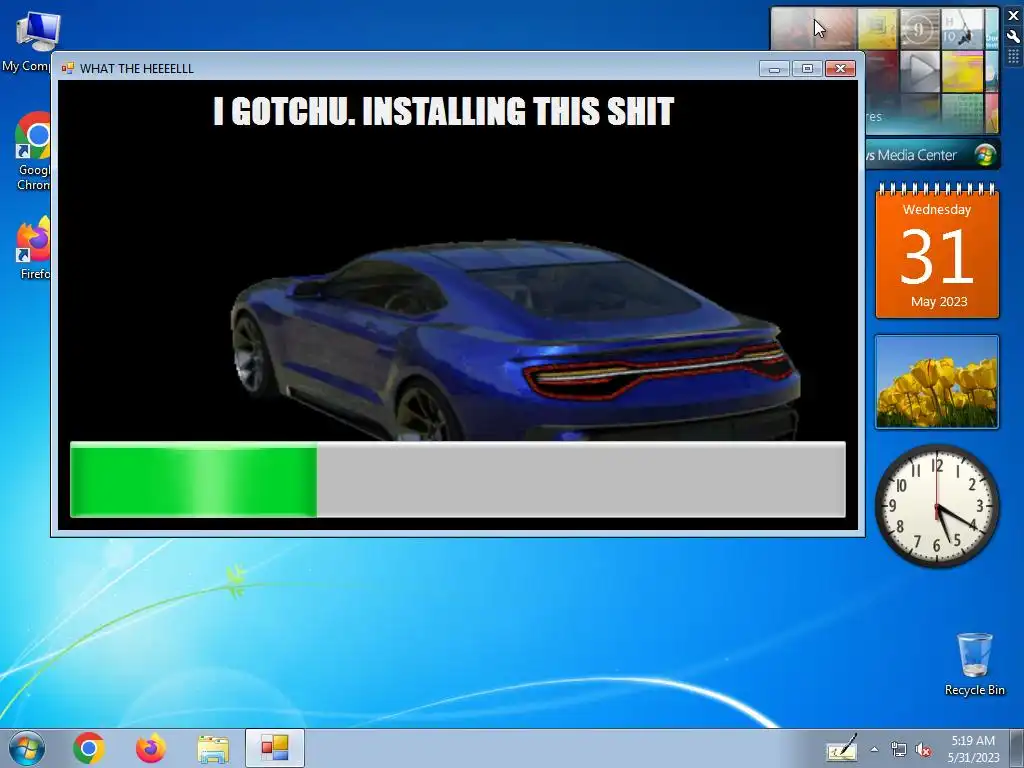Close the Media Center gadget with X
The width and height of the screenshot is (1024, 768).
(1014, 16)
